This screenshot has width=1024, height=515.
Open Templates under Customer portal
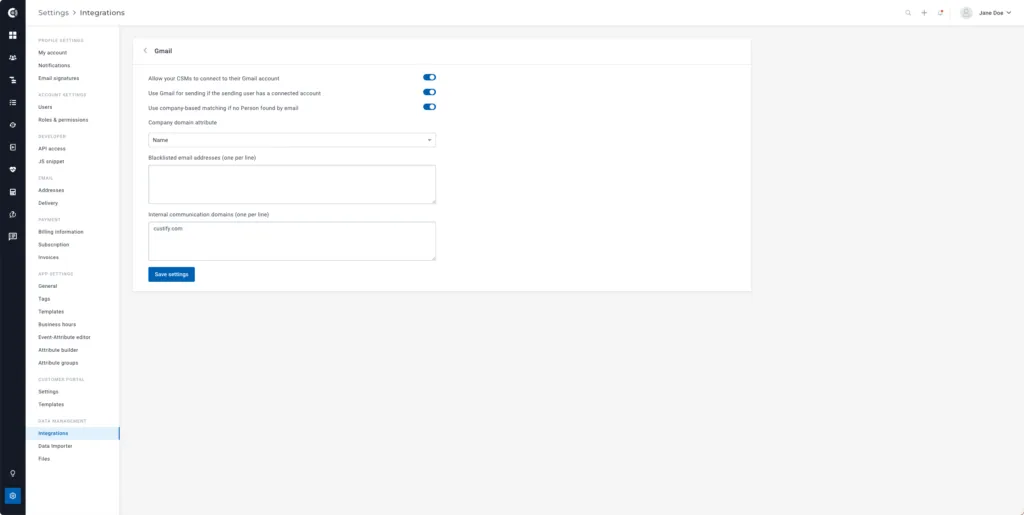pyautogui.click(x=51, y=404)
